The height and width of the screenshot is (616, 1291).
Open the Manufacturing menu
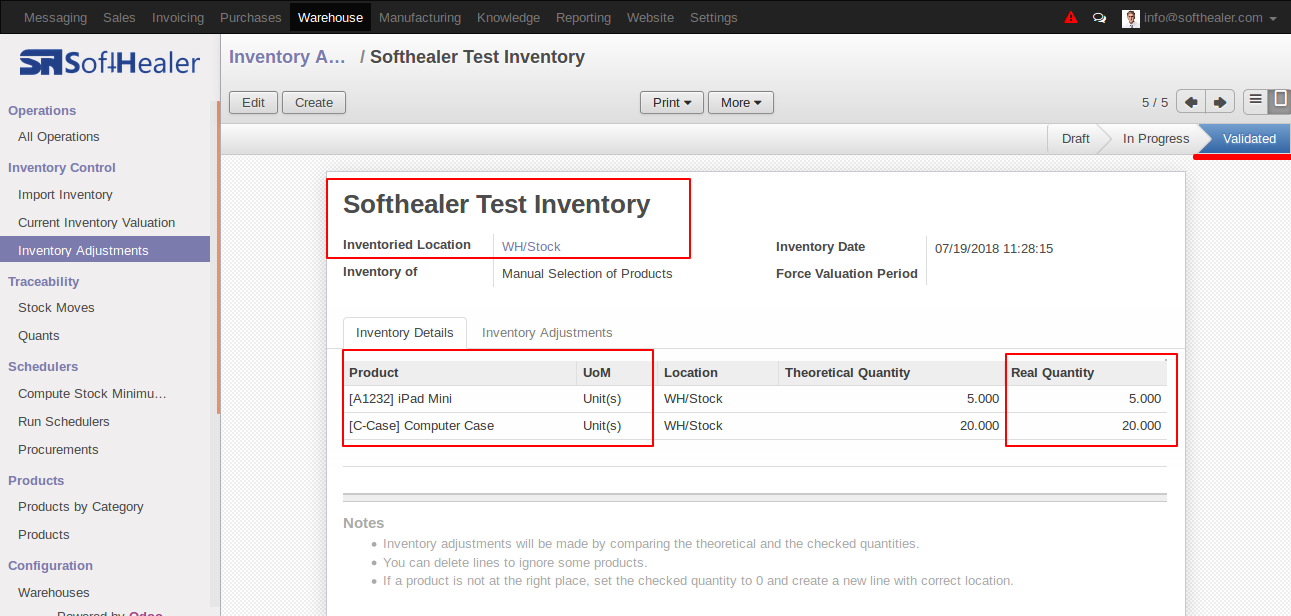pos(420,17)
